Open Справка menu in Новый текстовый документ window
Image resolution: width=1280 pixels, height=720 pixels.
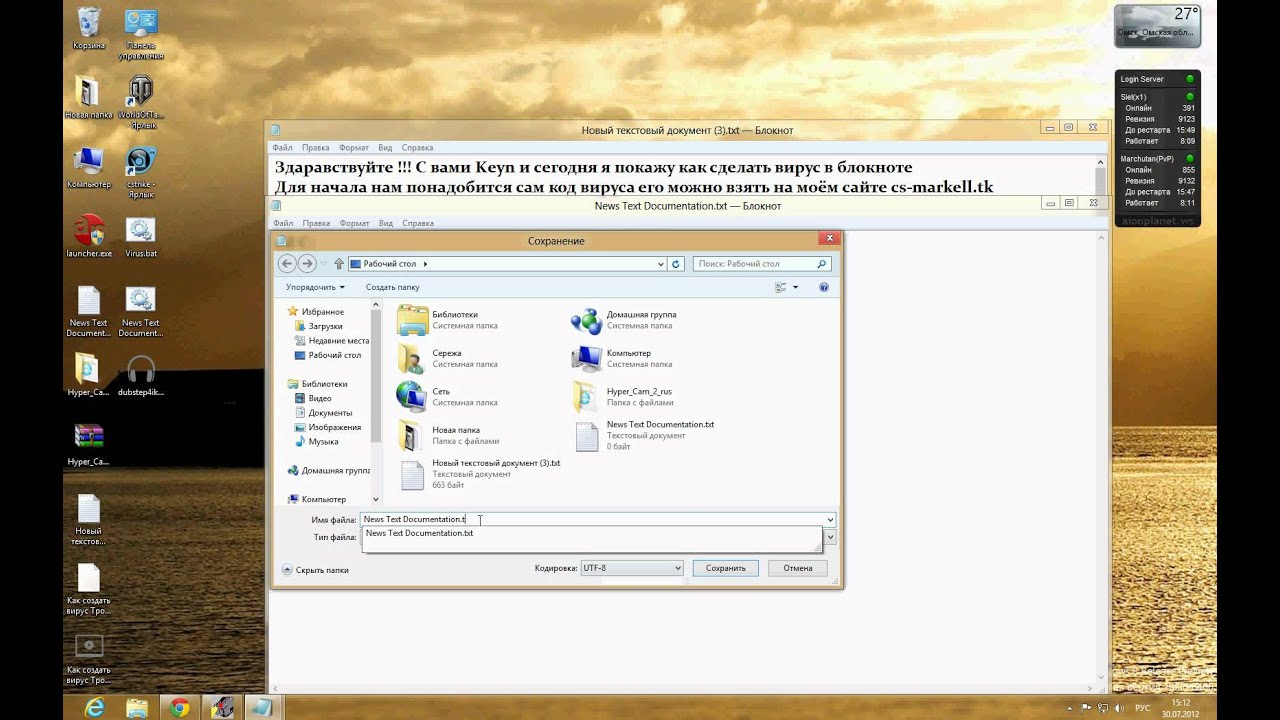[417, 147]
